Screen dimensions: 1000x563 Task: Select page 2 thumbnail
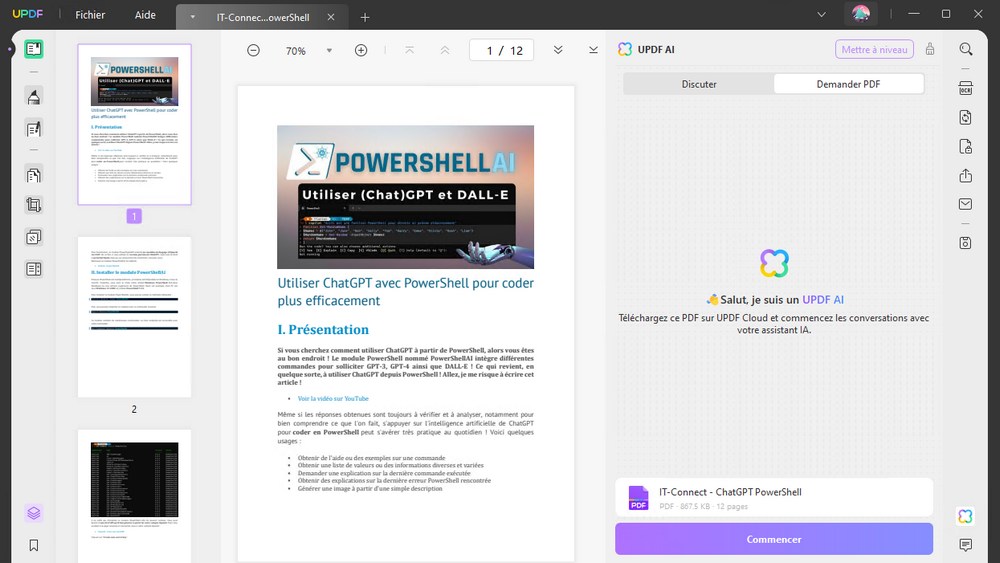click(134, 317)
